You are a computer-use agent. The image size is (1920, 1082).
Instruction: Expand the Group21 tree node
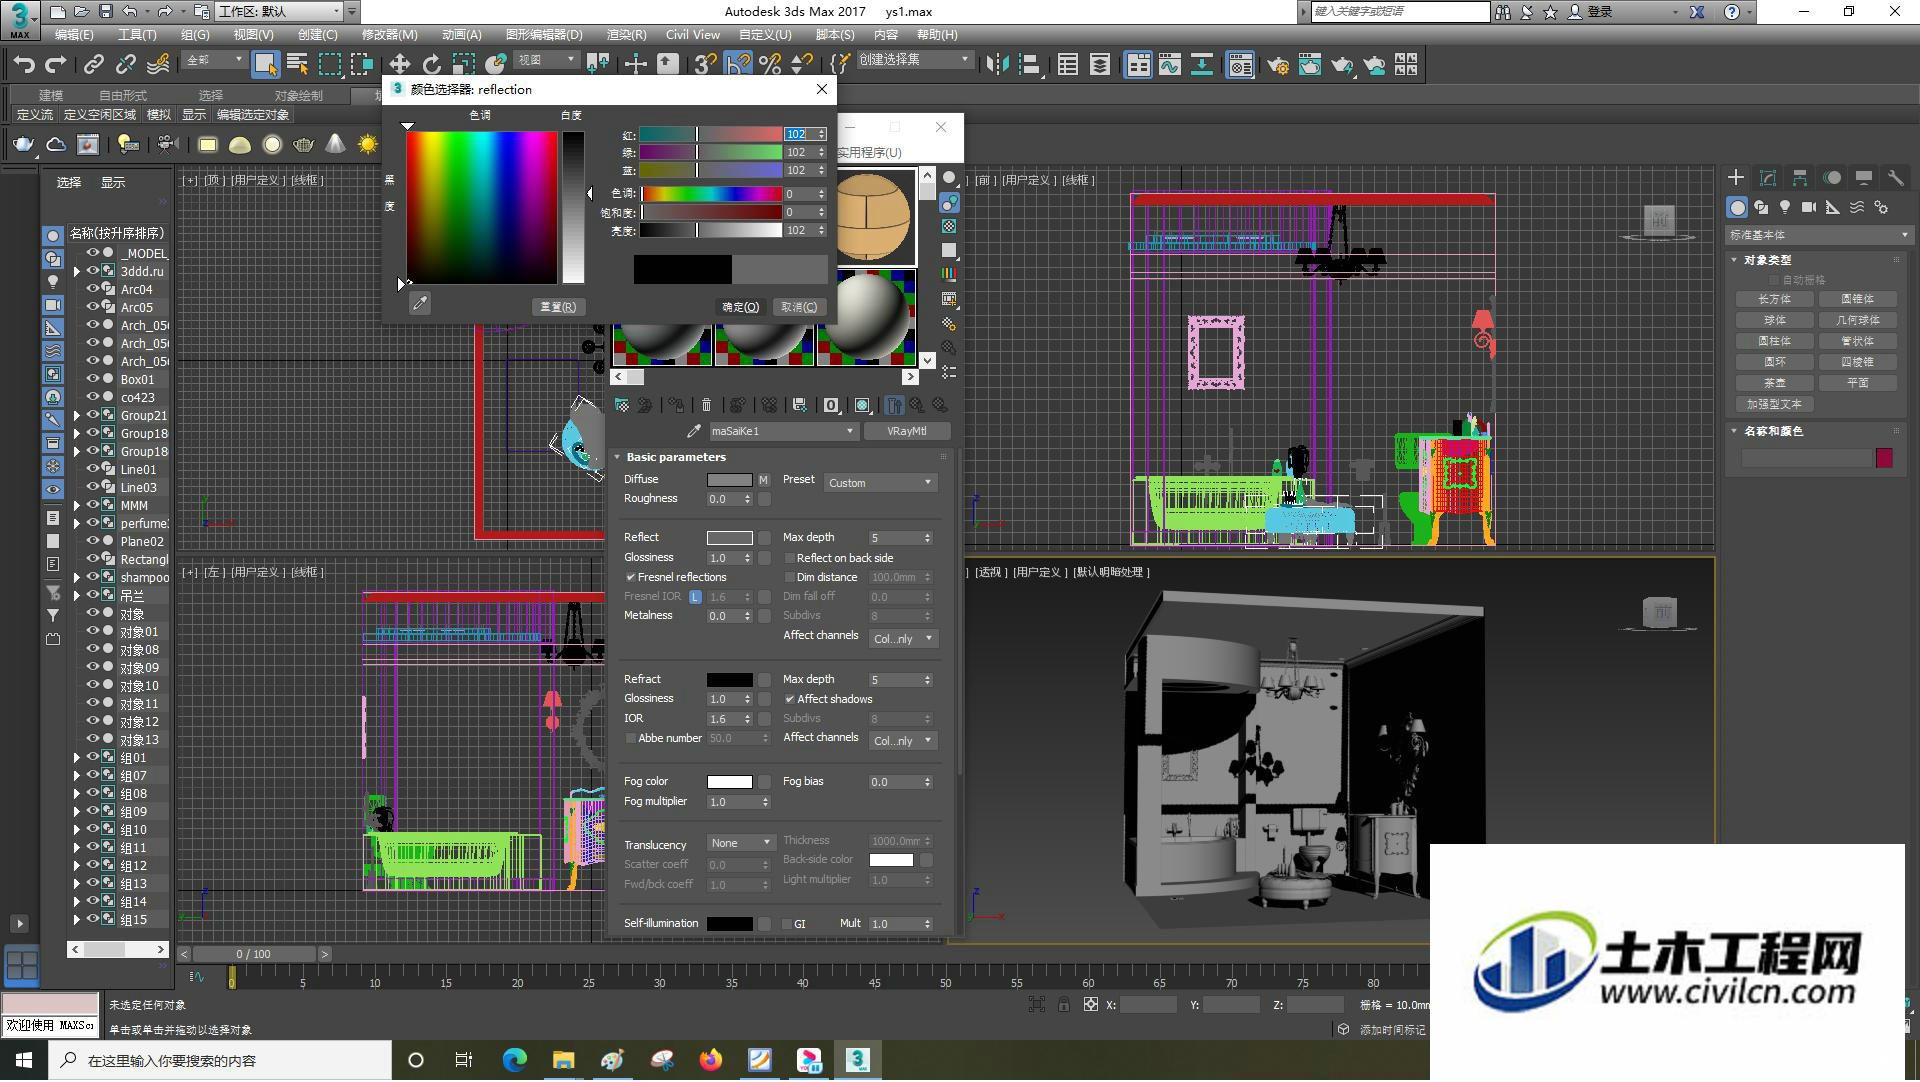(77, 415)
